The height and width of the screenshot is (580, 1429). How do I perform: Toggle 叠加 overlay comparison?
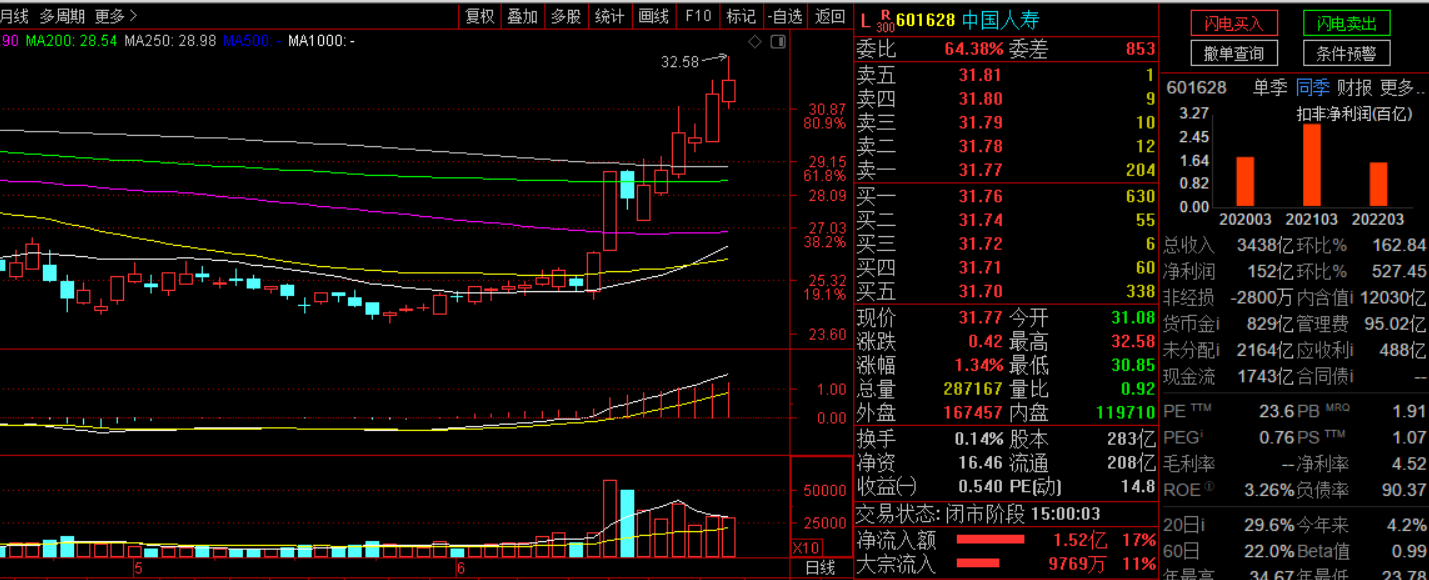pyautogui.click(x=522, y=16)
